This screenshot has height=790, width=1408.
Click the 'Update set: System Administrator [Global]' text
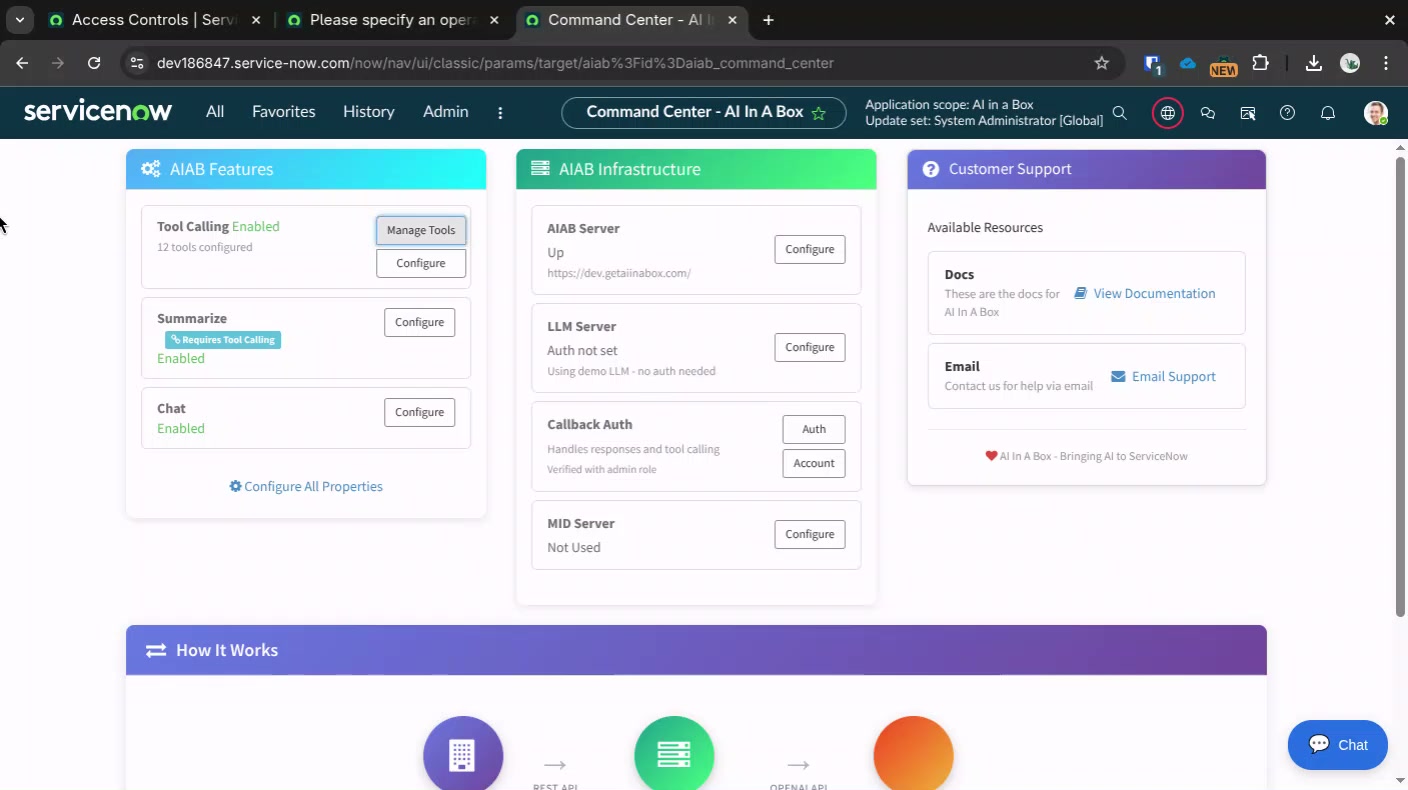pos(984,121)
